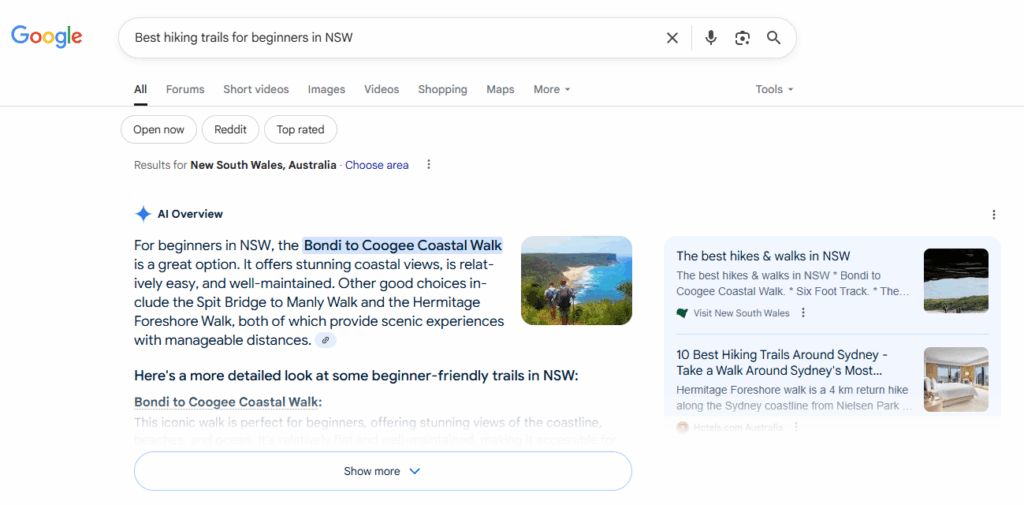This screenshot has height=505, width=1024.
Task: Open the Tools dropdown
Action: (775, 90)
